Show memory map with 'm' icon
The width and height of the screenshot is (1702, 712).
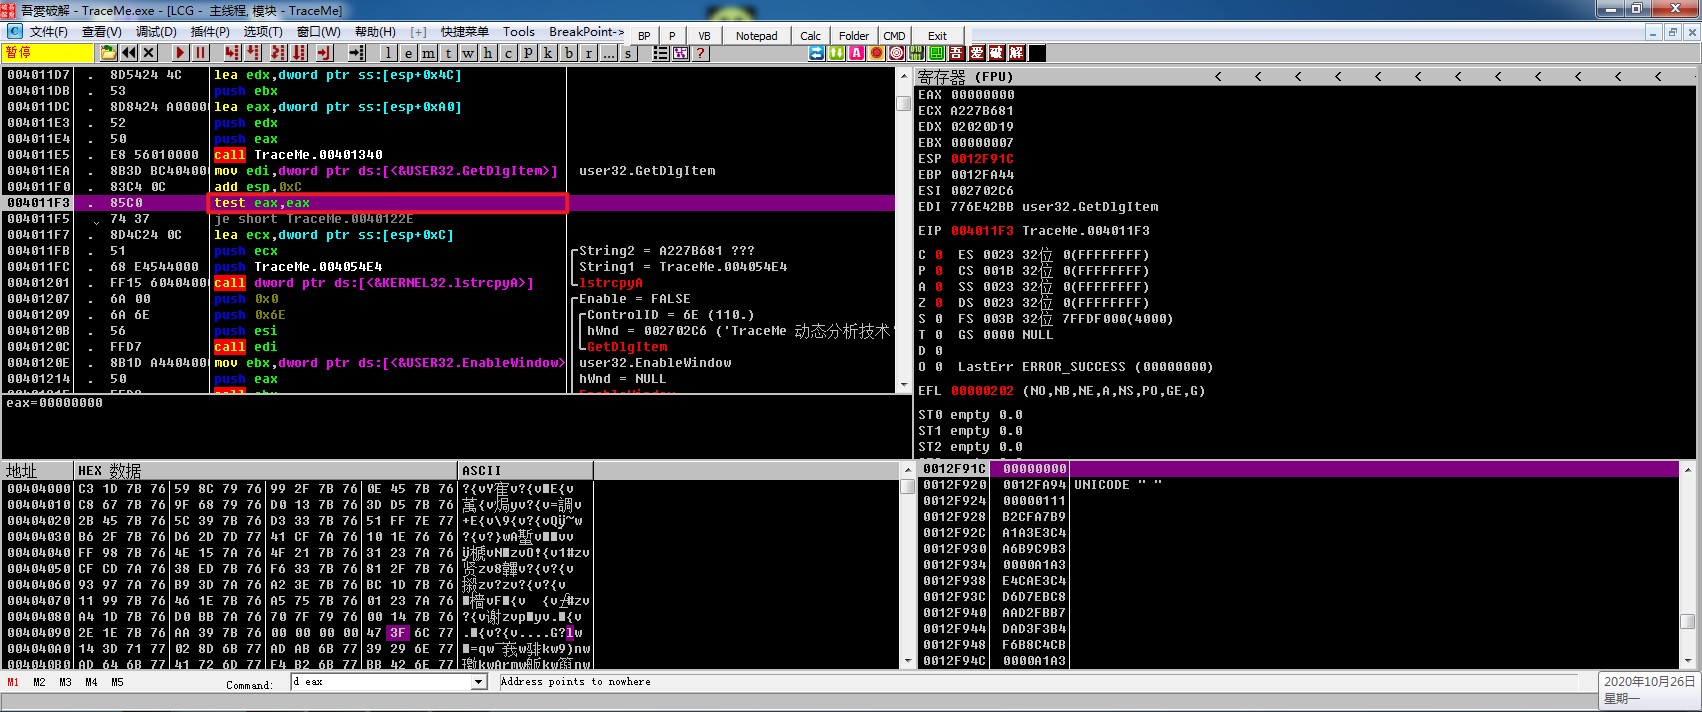pyautogui.click(x=428, y=53)
